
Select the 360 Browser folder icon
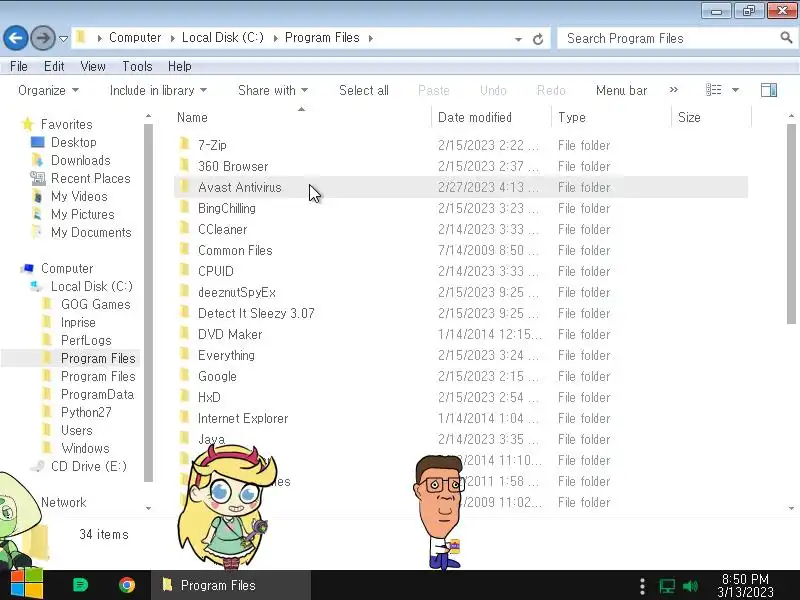click(185, 165)
